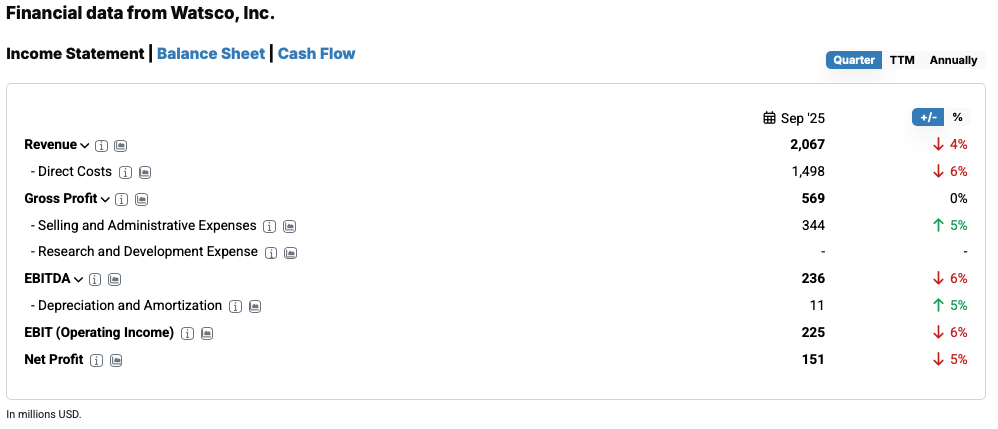Open the calendar icon beside Sep '25
The image size is (998, 429).
coord(769,118)
